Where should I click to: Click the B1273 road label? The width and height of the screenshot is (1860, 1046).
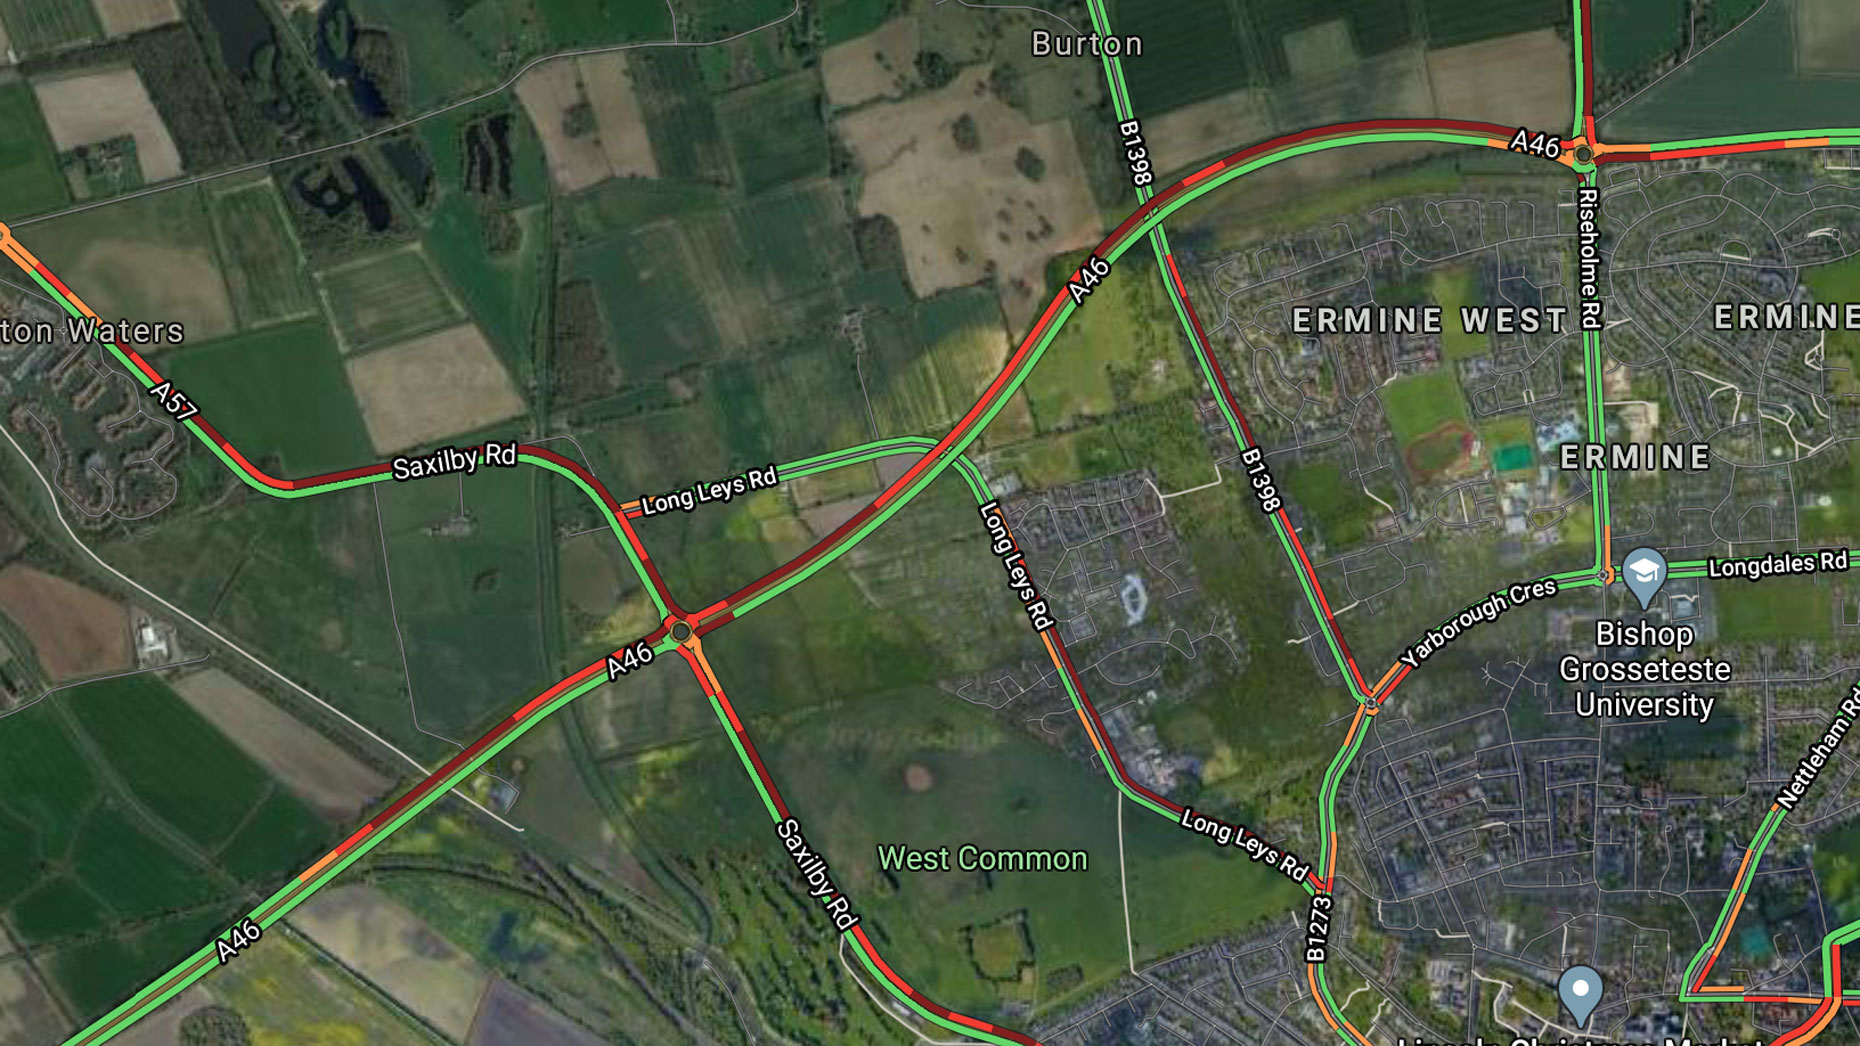[1319, 930]
